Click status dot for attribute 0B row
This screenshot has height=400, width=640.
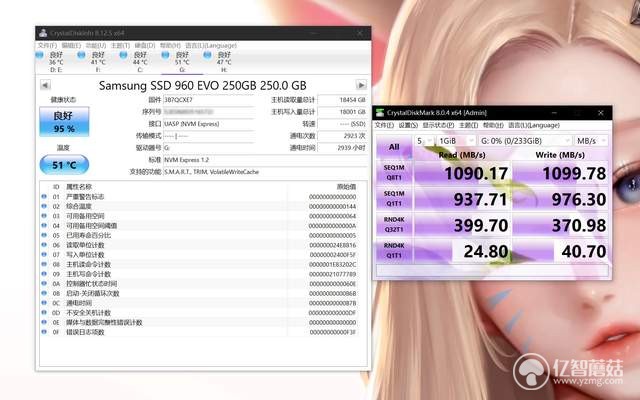44,293
